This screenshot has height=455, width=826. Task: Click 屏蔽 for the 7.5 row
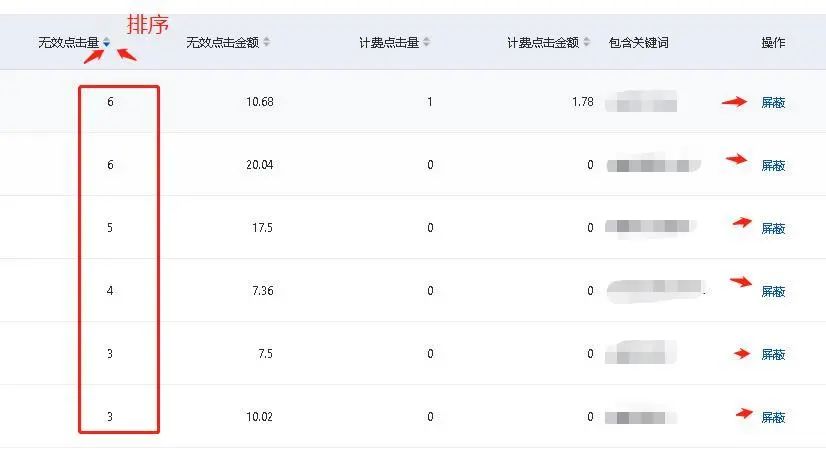click(773, 354)
